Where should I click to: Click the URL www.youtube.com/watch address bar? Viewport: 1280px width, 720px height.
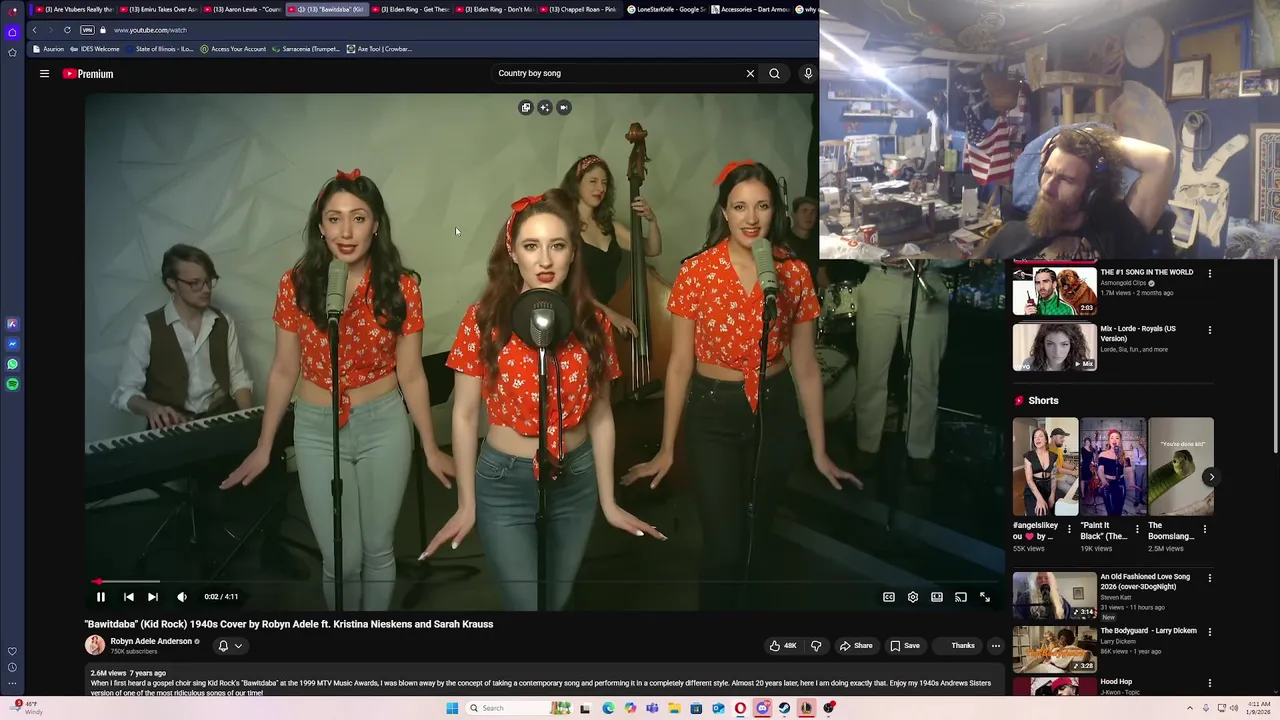(150, 30)
